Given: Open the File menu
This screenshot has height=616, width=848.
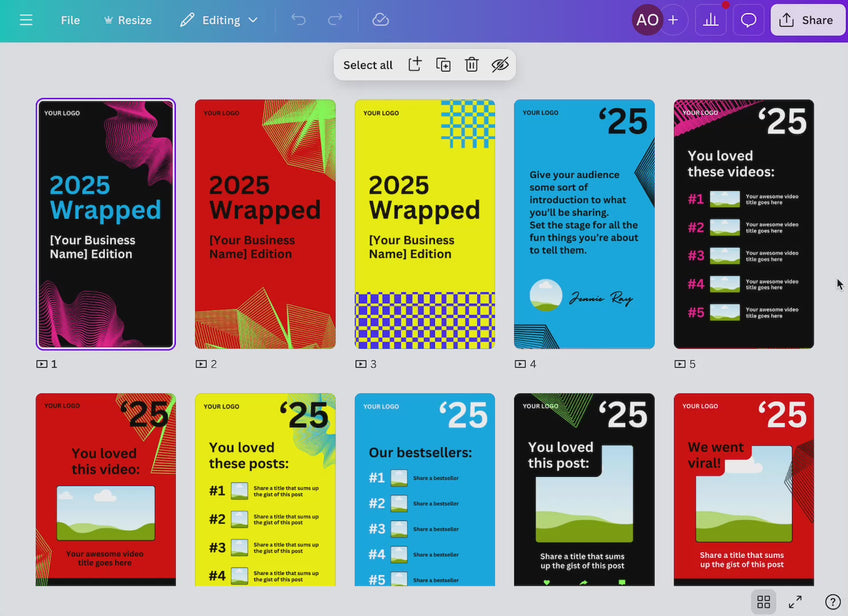Looking at the screenshot, I should (x=70, y=19).
